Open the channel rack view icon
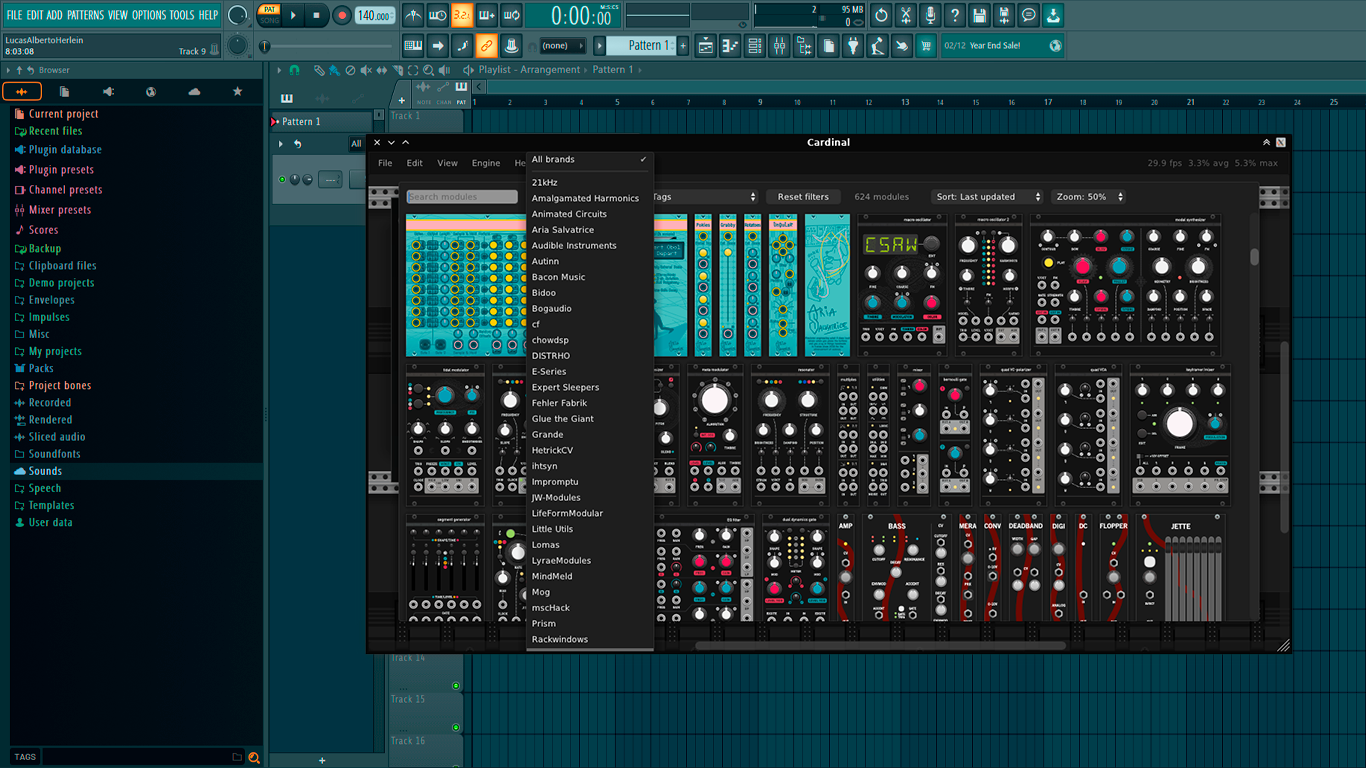The width and height of the screenshot is (1366, 768). [x=755, y=46]
